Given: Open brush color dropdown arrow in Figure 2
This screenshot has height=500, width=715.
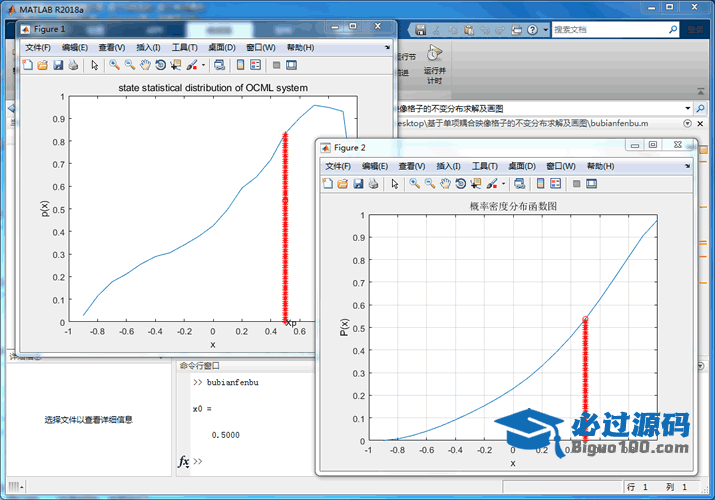Looking at the screenshot, I should point(503,184).
